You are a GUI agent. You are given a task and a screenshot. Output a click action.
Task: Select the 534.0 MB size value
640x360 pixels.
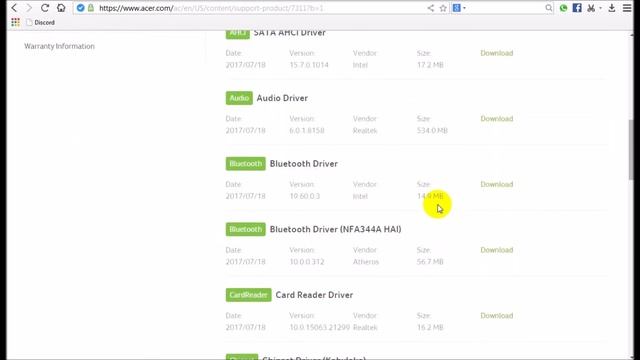click(x=432, y=131)
